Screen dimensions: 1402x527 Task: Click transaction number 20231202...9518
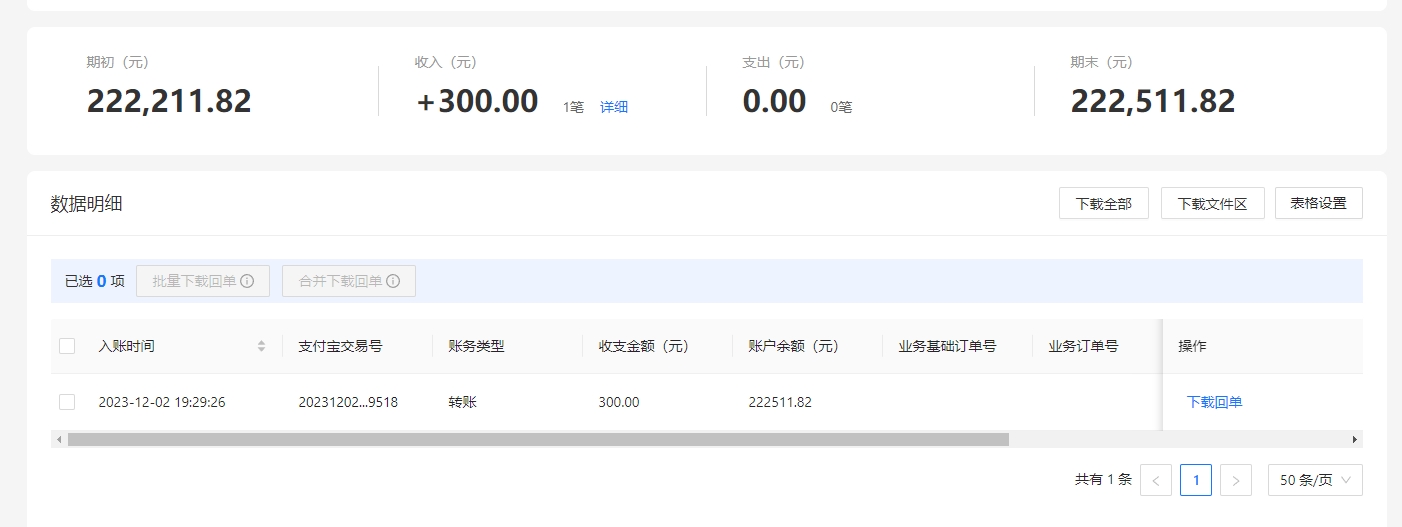point(348,402)
